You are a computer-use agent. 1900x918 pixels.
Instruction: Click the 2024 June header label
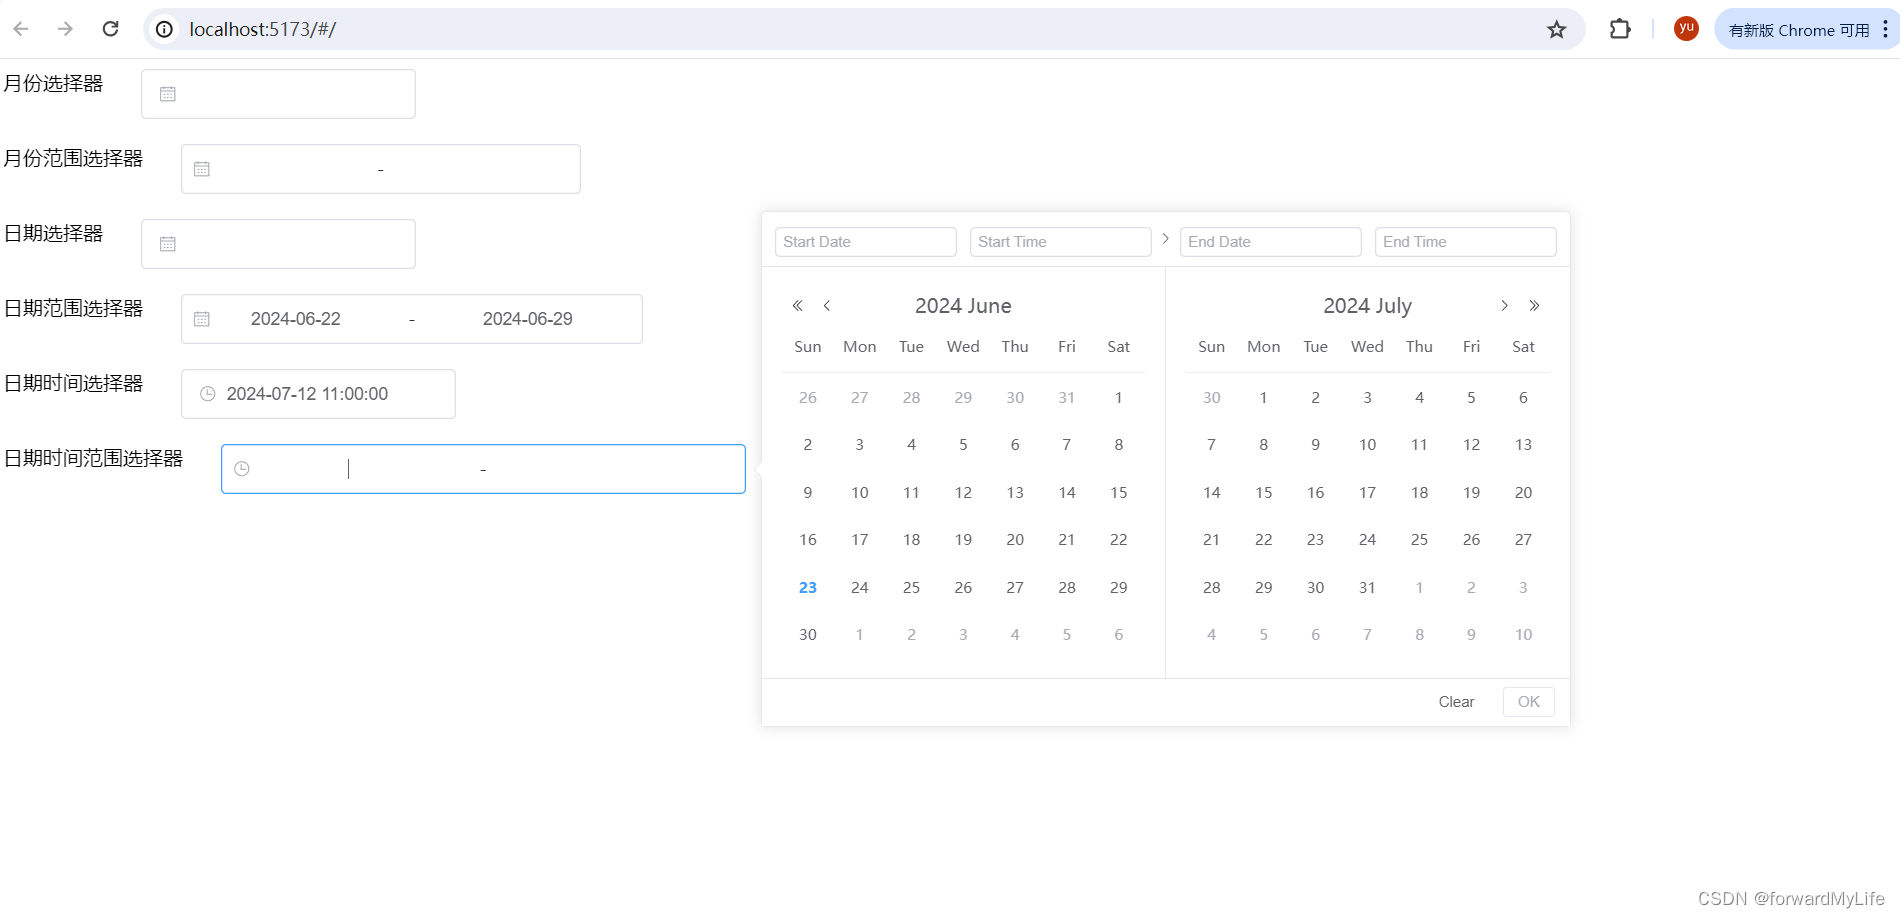pyautogui.click(x=963, y=306)
